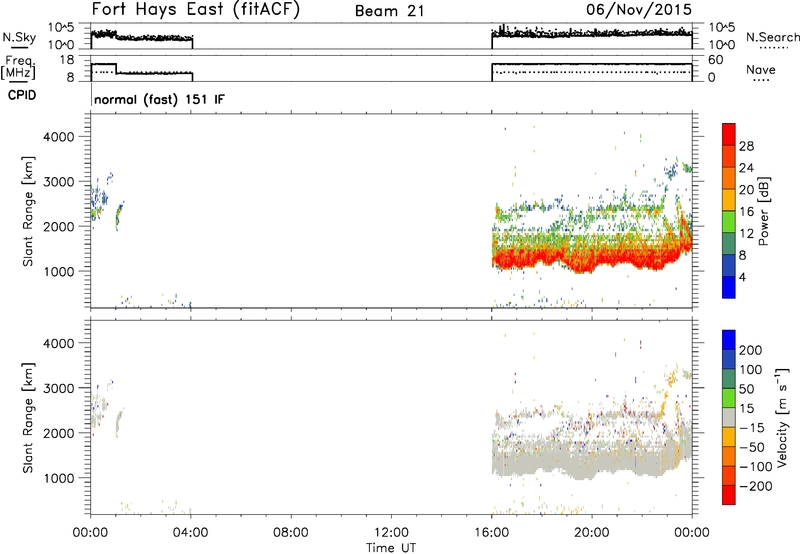Click '1000' on the Power panel range axis

point(58,271)
